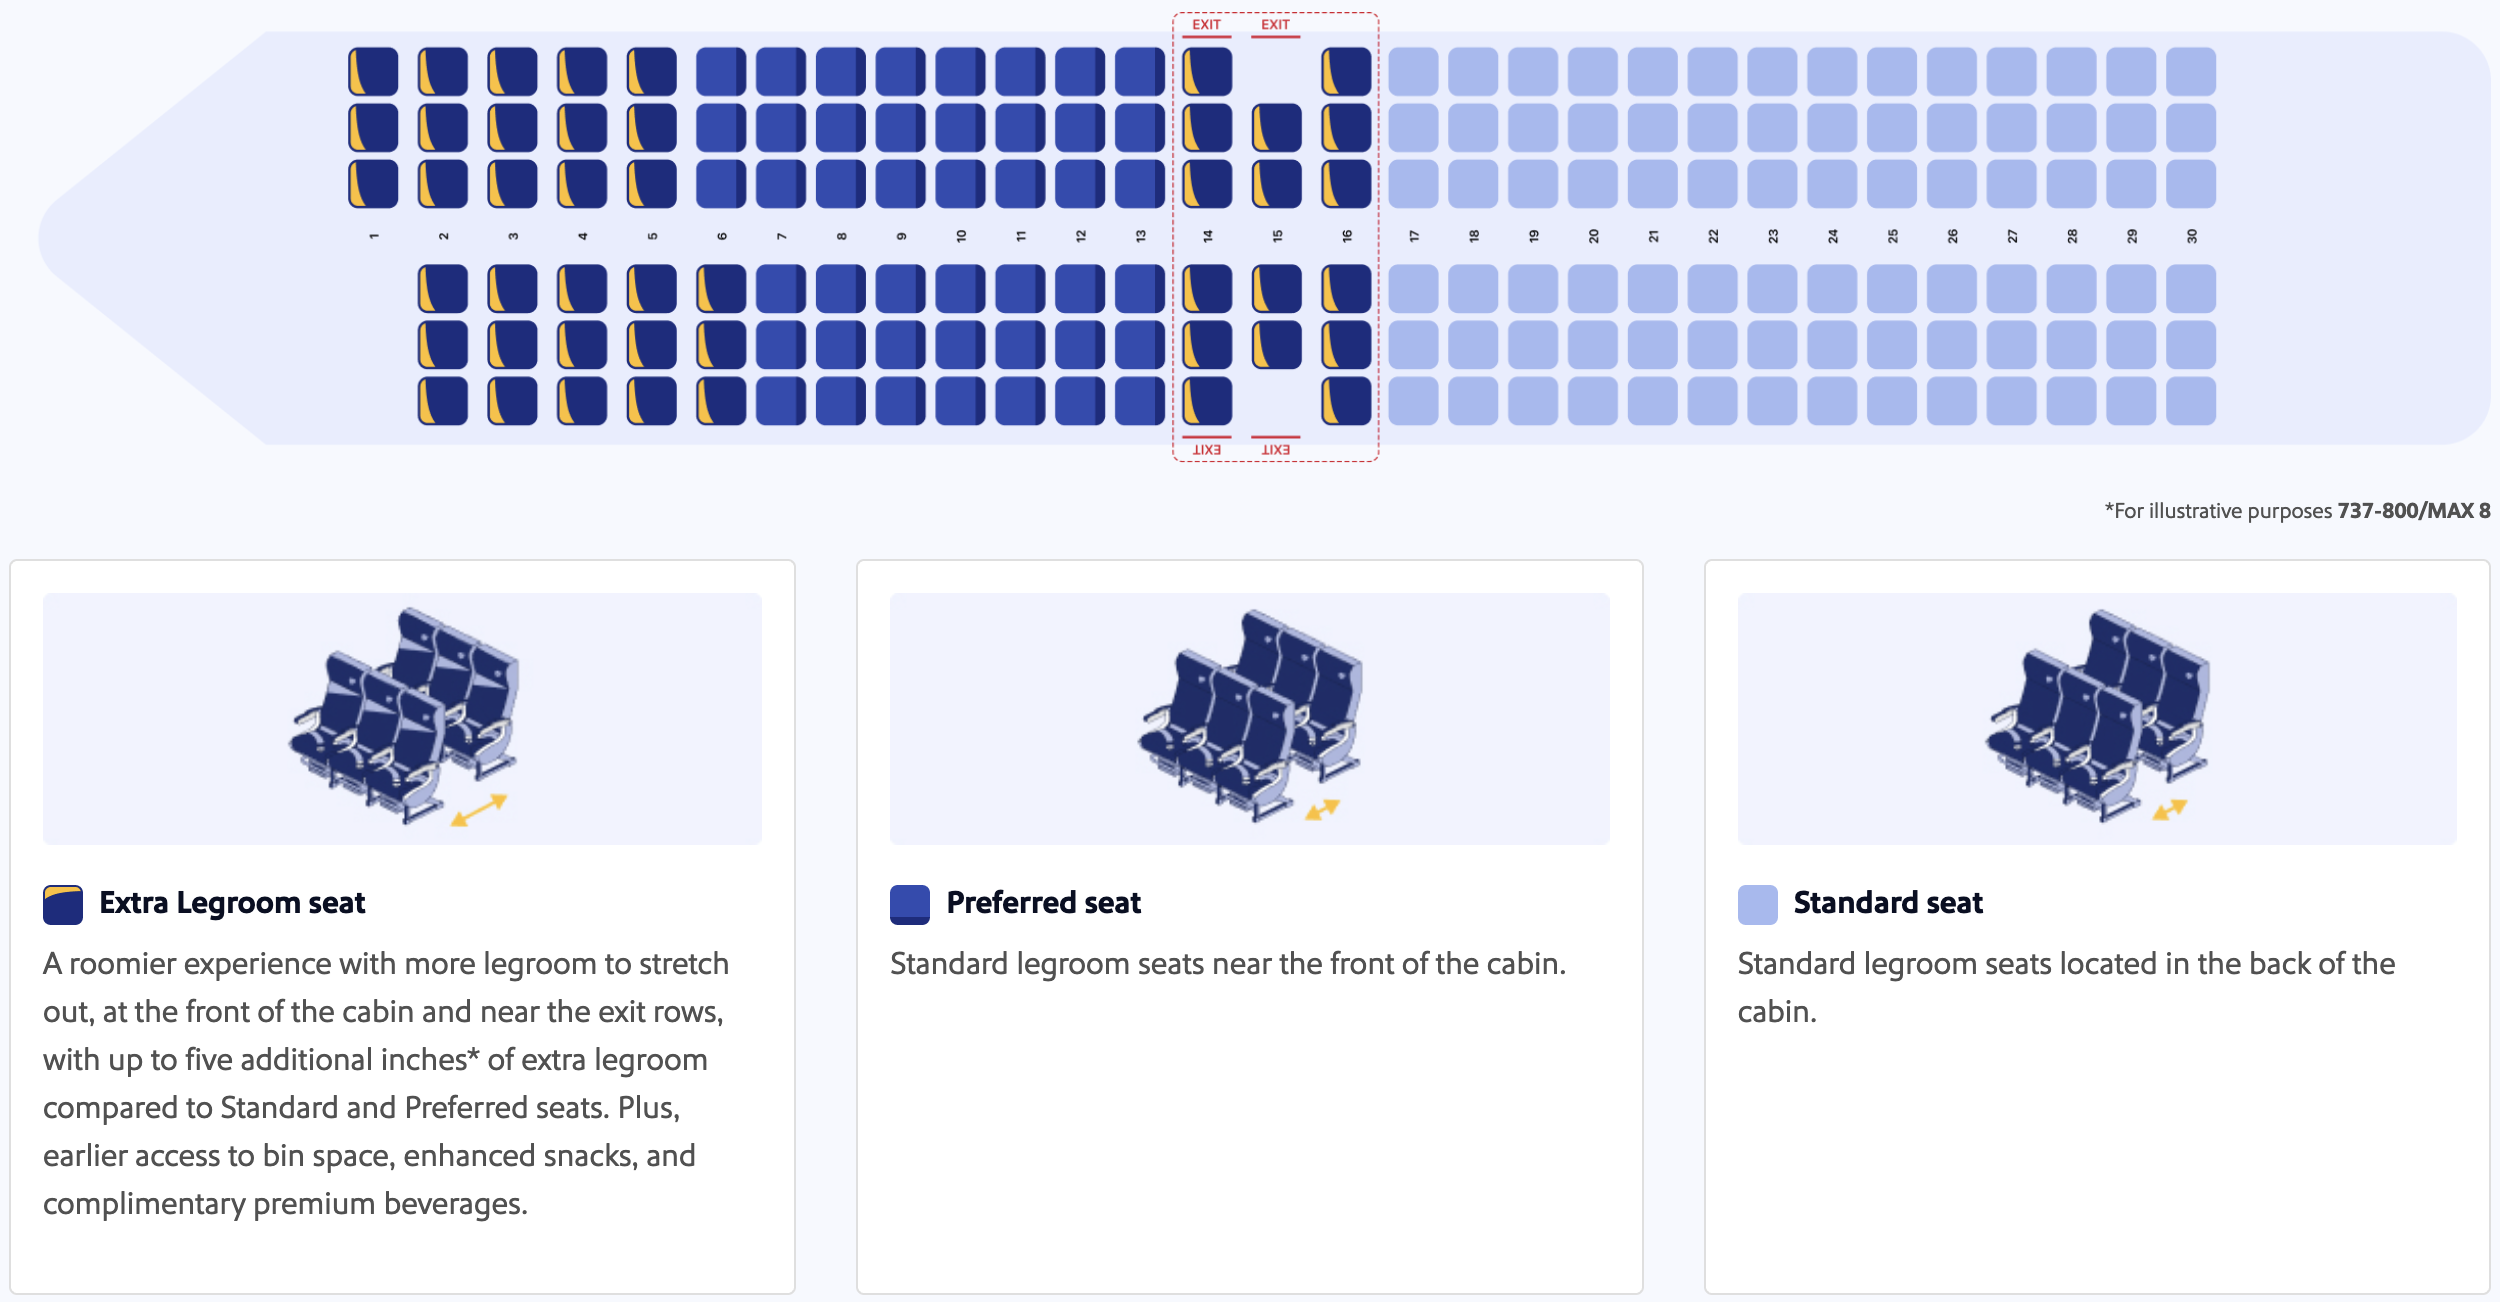
Task: Click the top-left EXIT label above row 14
Action: [1206, 25]
